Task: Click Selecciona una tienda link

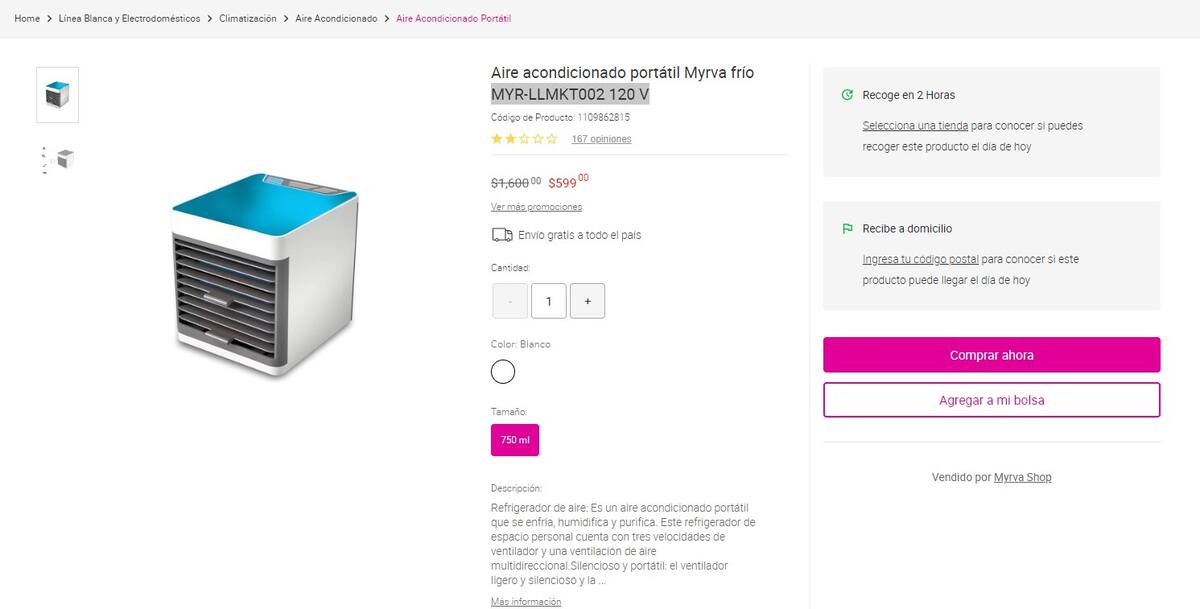Action: pos(915,126)
